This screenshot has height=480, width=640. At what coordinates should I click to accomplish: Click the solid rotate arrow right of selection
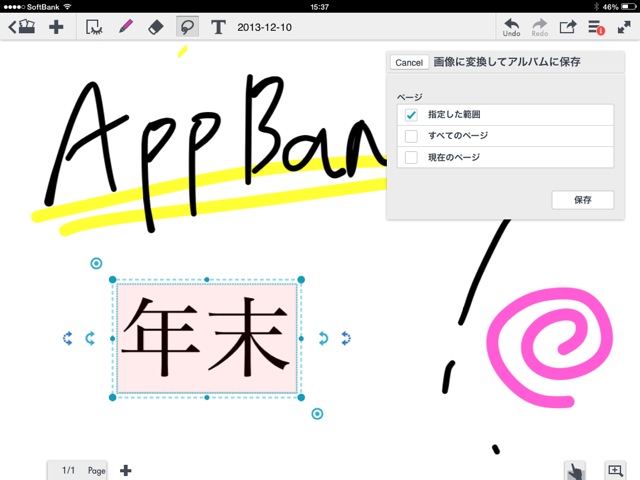point(323,338)
